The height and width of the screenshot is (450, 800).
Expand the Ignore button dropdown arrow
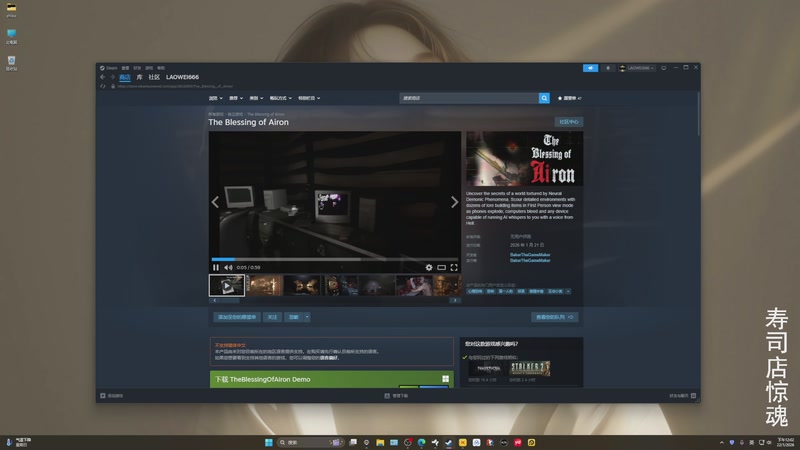(307, 317)
